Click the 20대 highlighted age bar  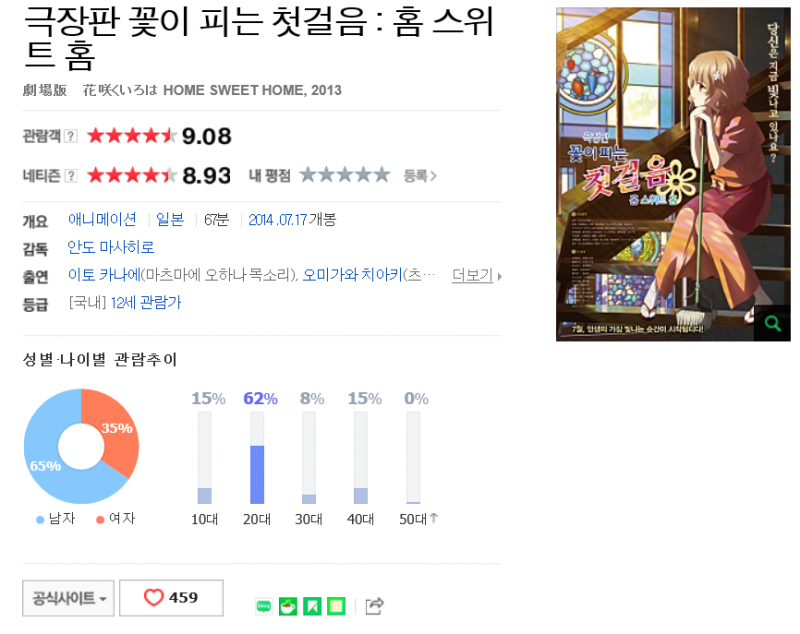click(257, 474)
